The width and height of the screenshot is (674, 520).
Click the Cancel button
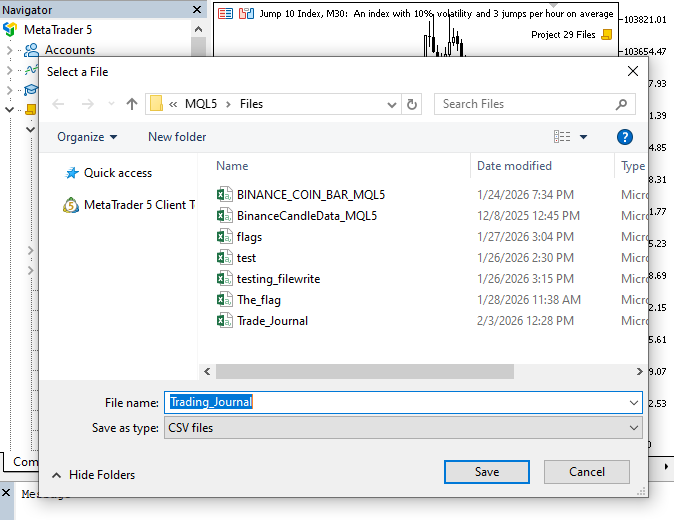pos(587,472)
